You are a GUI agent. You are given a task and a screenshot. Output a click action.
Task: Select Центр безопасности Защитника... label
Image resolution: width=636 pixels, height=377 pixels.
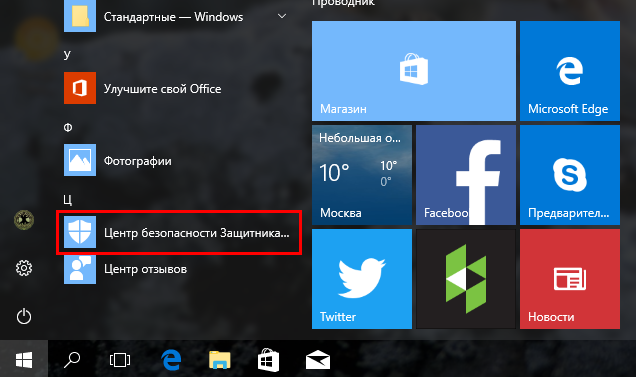point(197,233)
